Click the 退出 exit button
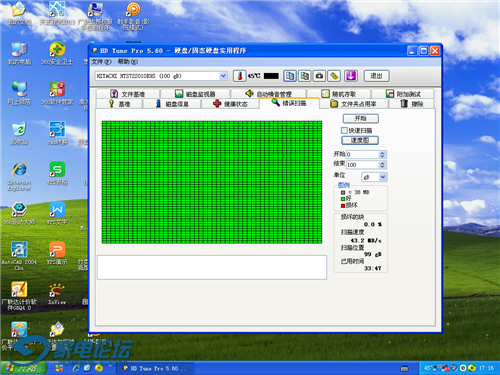This screenshot has height=375, width=500. (376, 76)
